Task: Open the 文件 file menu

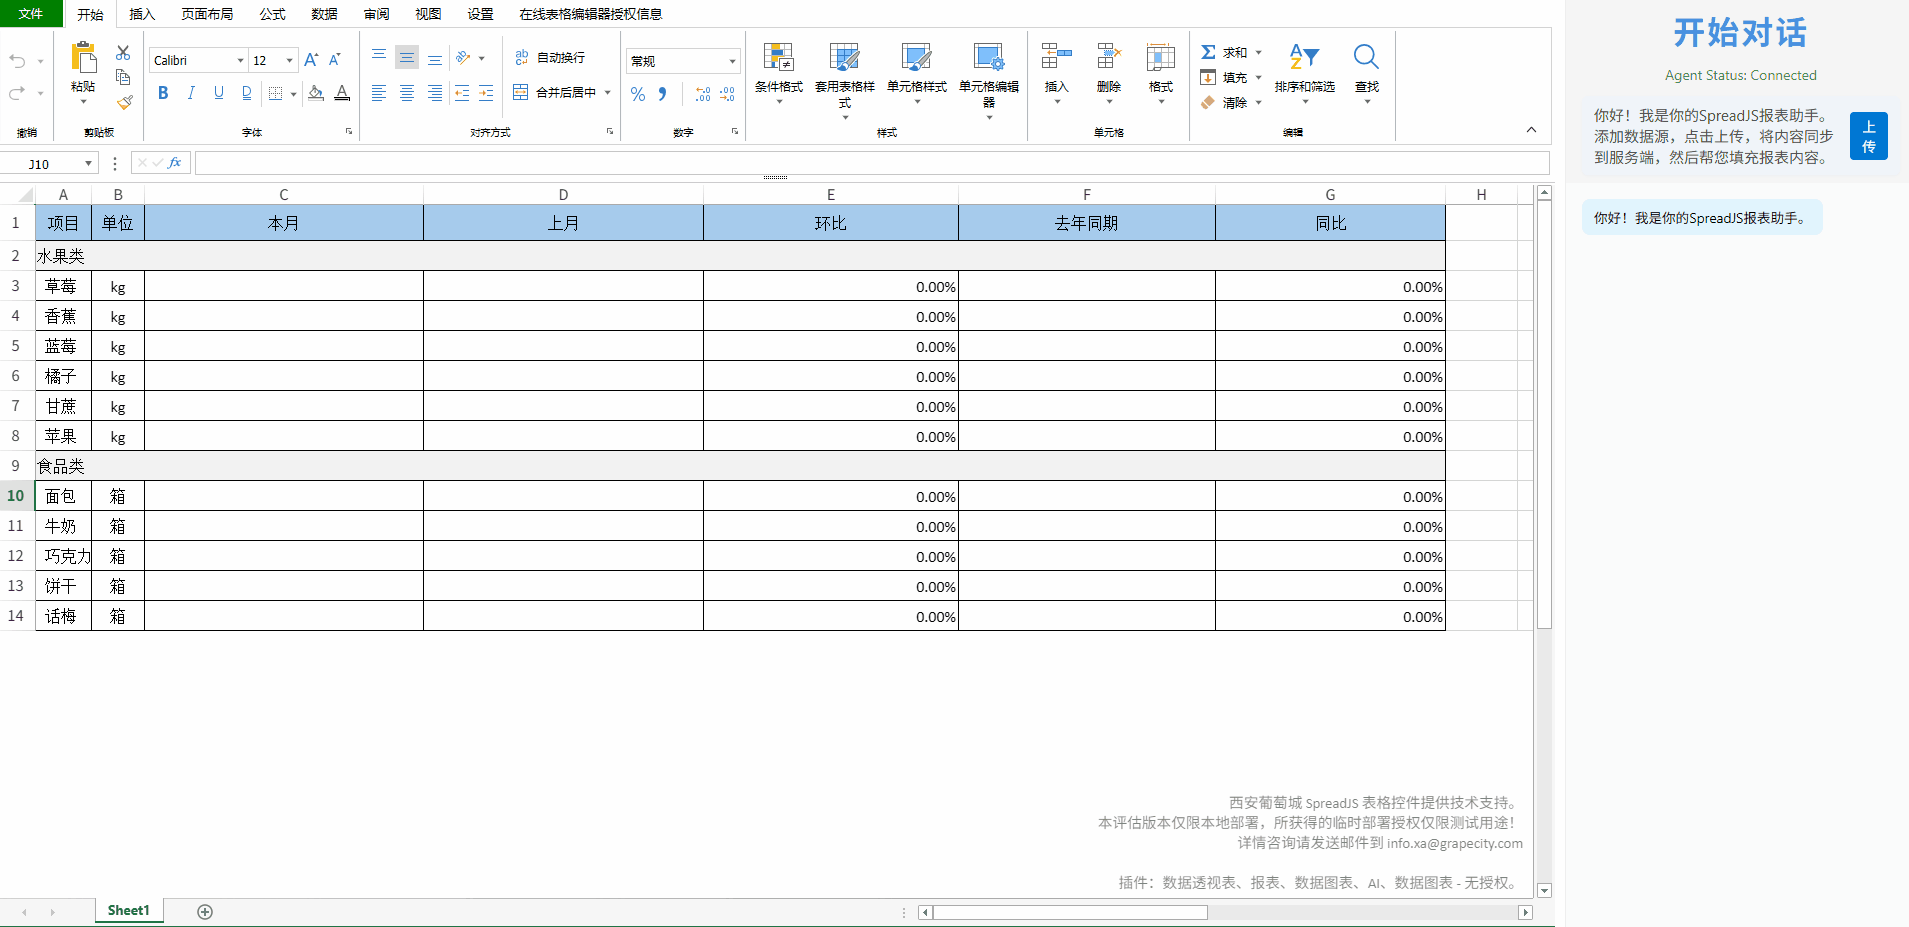Action: [x=31, y=14]
